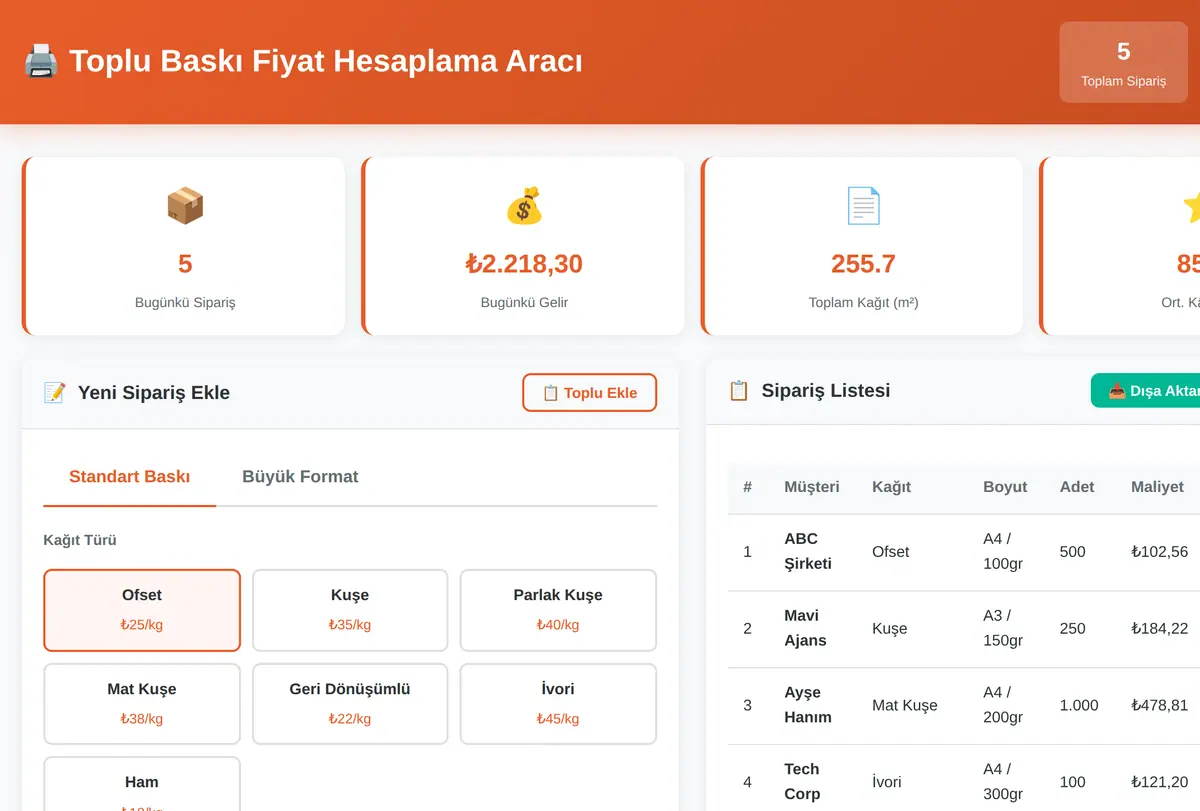Select the Ofset paper type
Screen dimensions: 1200x811
(142, 610)
